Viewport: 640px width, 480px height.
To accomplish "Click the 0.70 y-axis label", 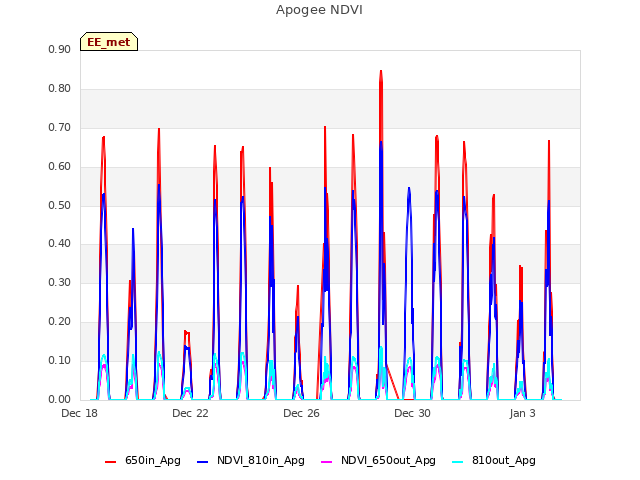I will (60, 128).
